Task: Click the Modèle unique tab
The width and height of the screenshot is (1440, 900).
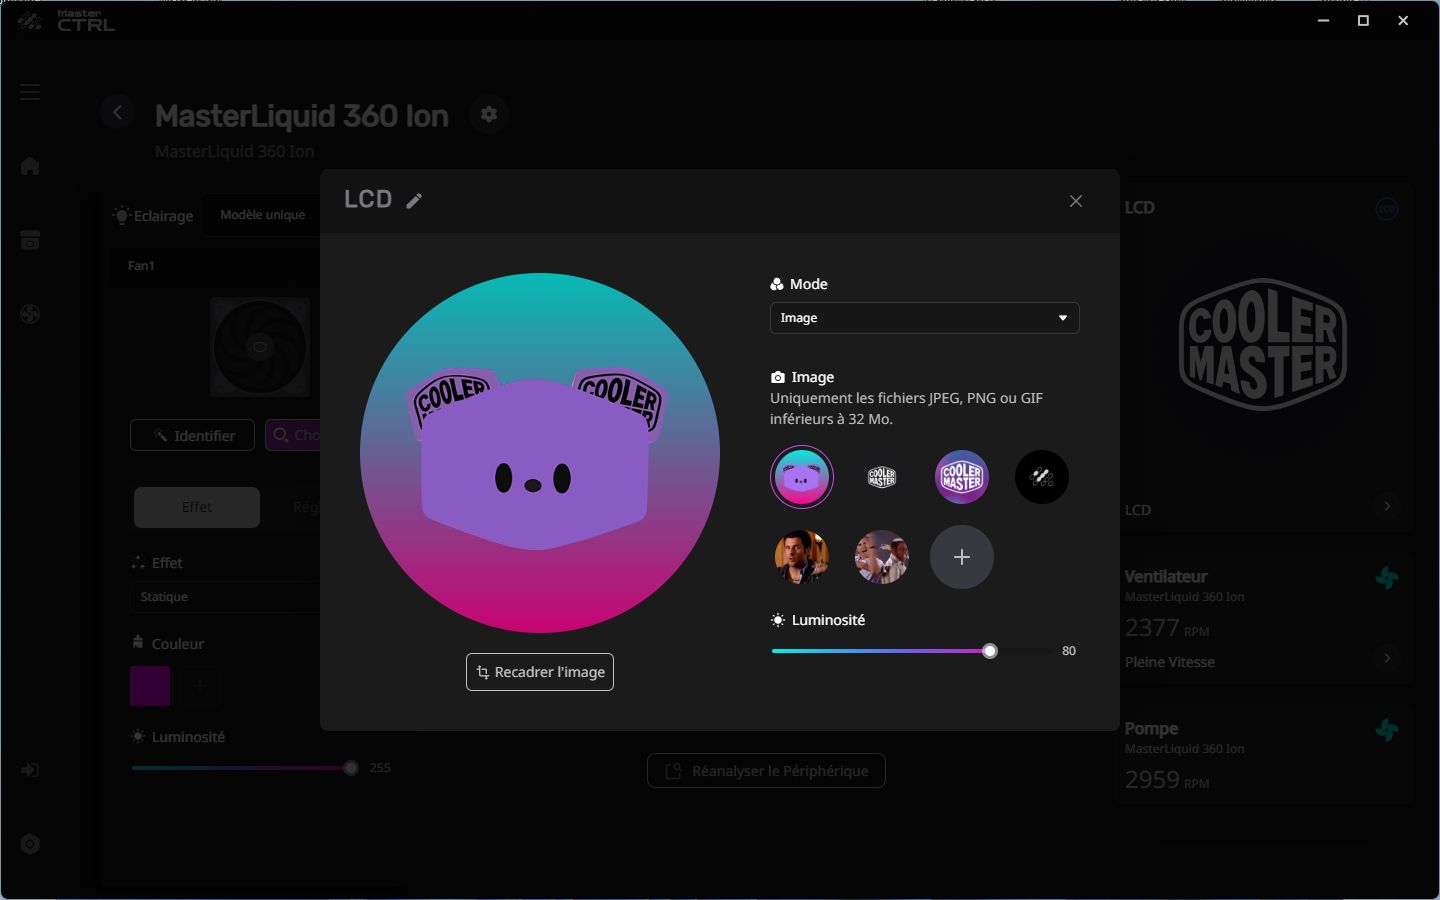Action: 263,215
